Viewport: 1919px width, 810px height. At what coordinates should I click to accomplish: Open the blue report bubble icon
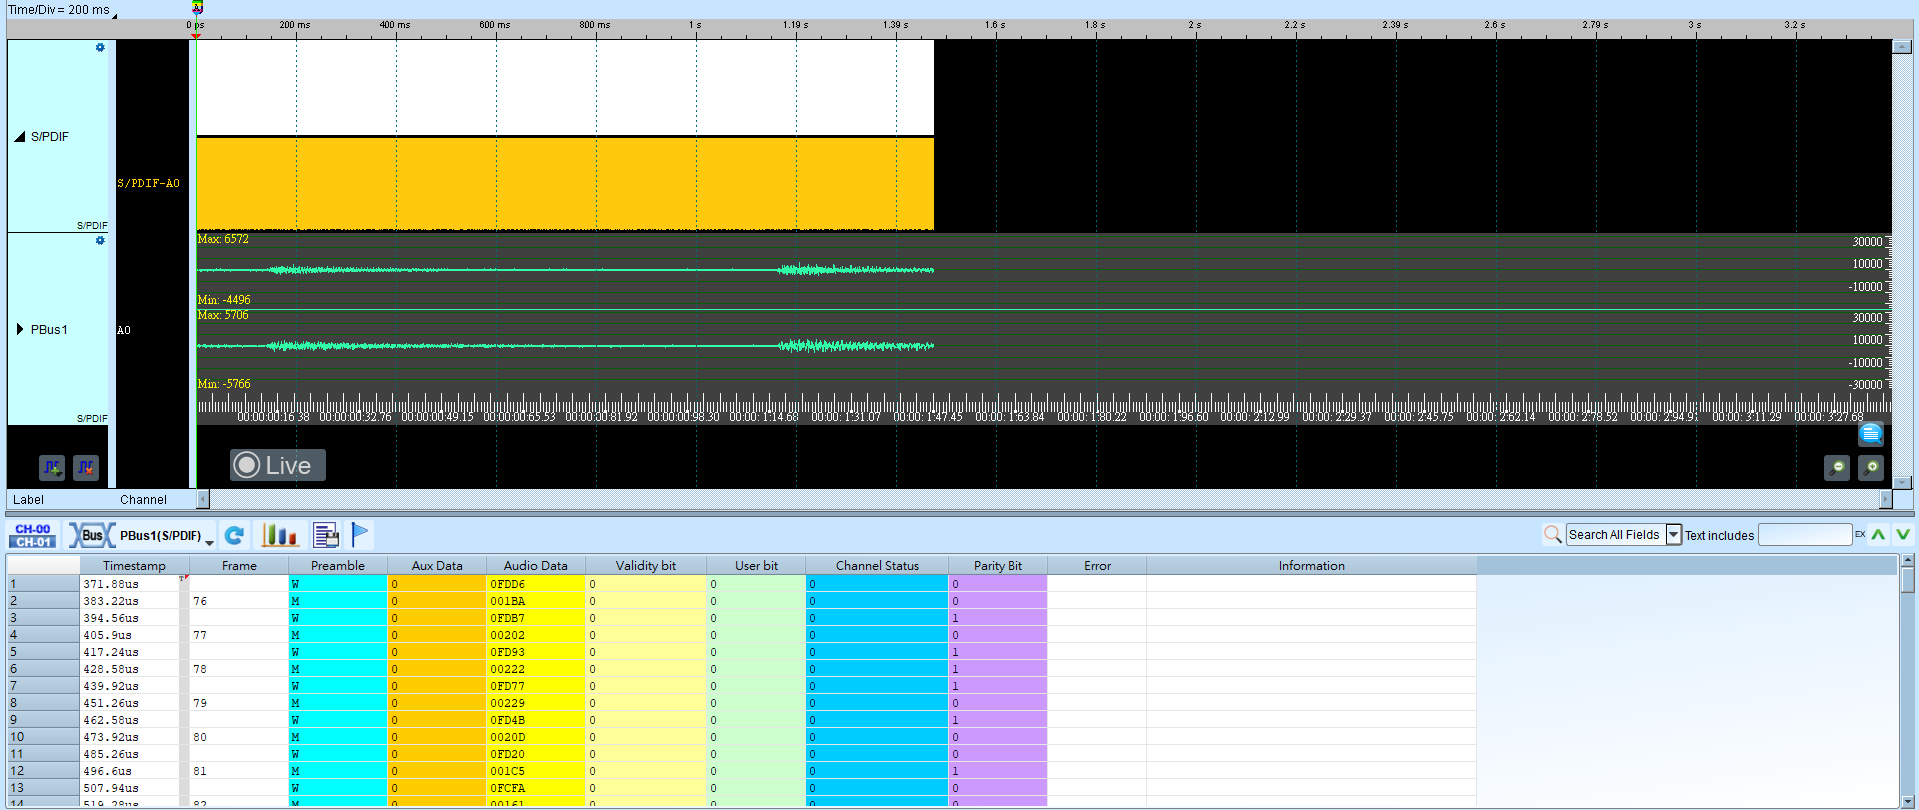(x=1871, y=434)
